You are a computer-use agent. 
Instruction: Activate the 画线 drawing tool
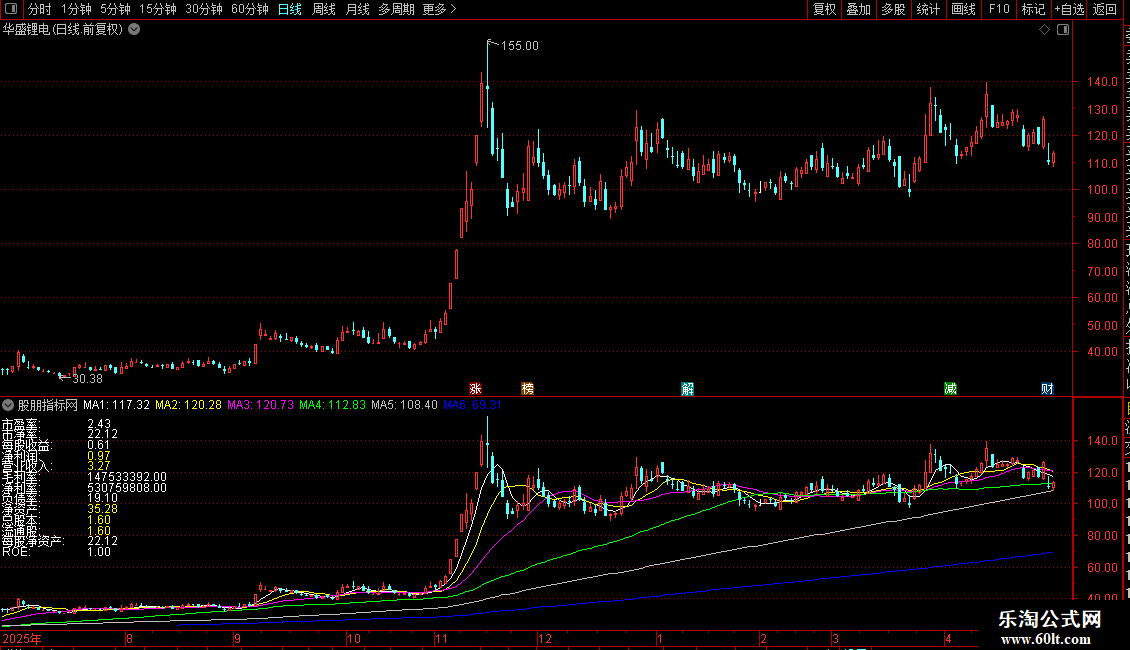click(963, 9)
